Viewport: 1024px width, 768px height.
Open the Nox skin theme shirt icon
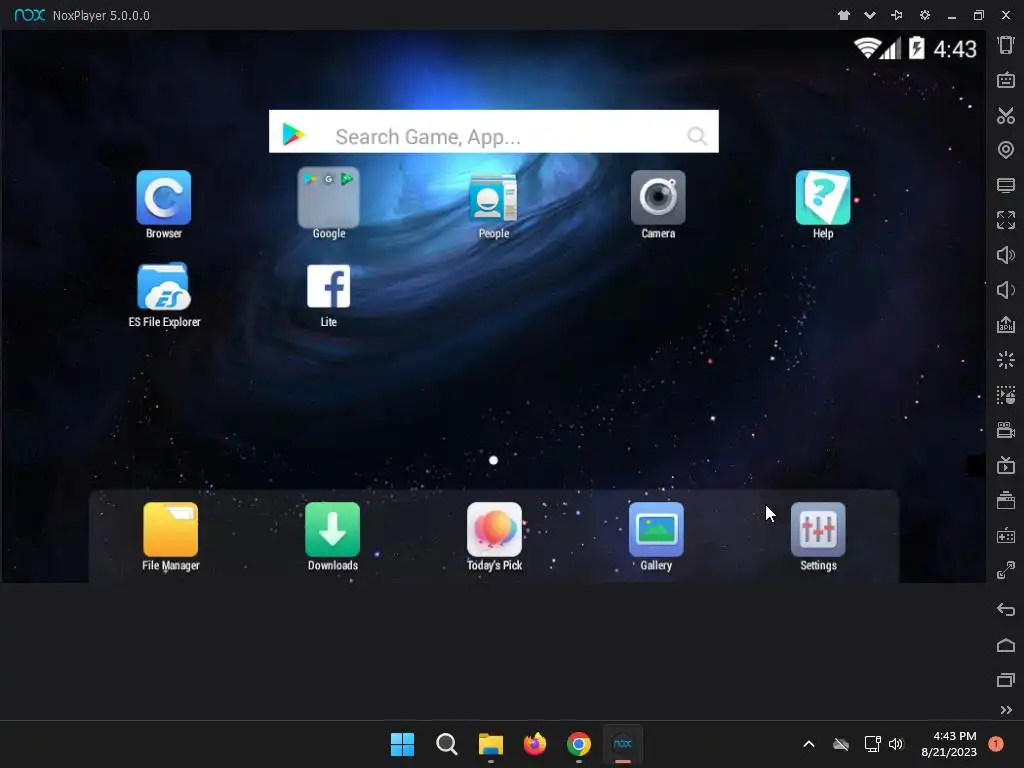[844, 15]
